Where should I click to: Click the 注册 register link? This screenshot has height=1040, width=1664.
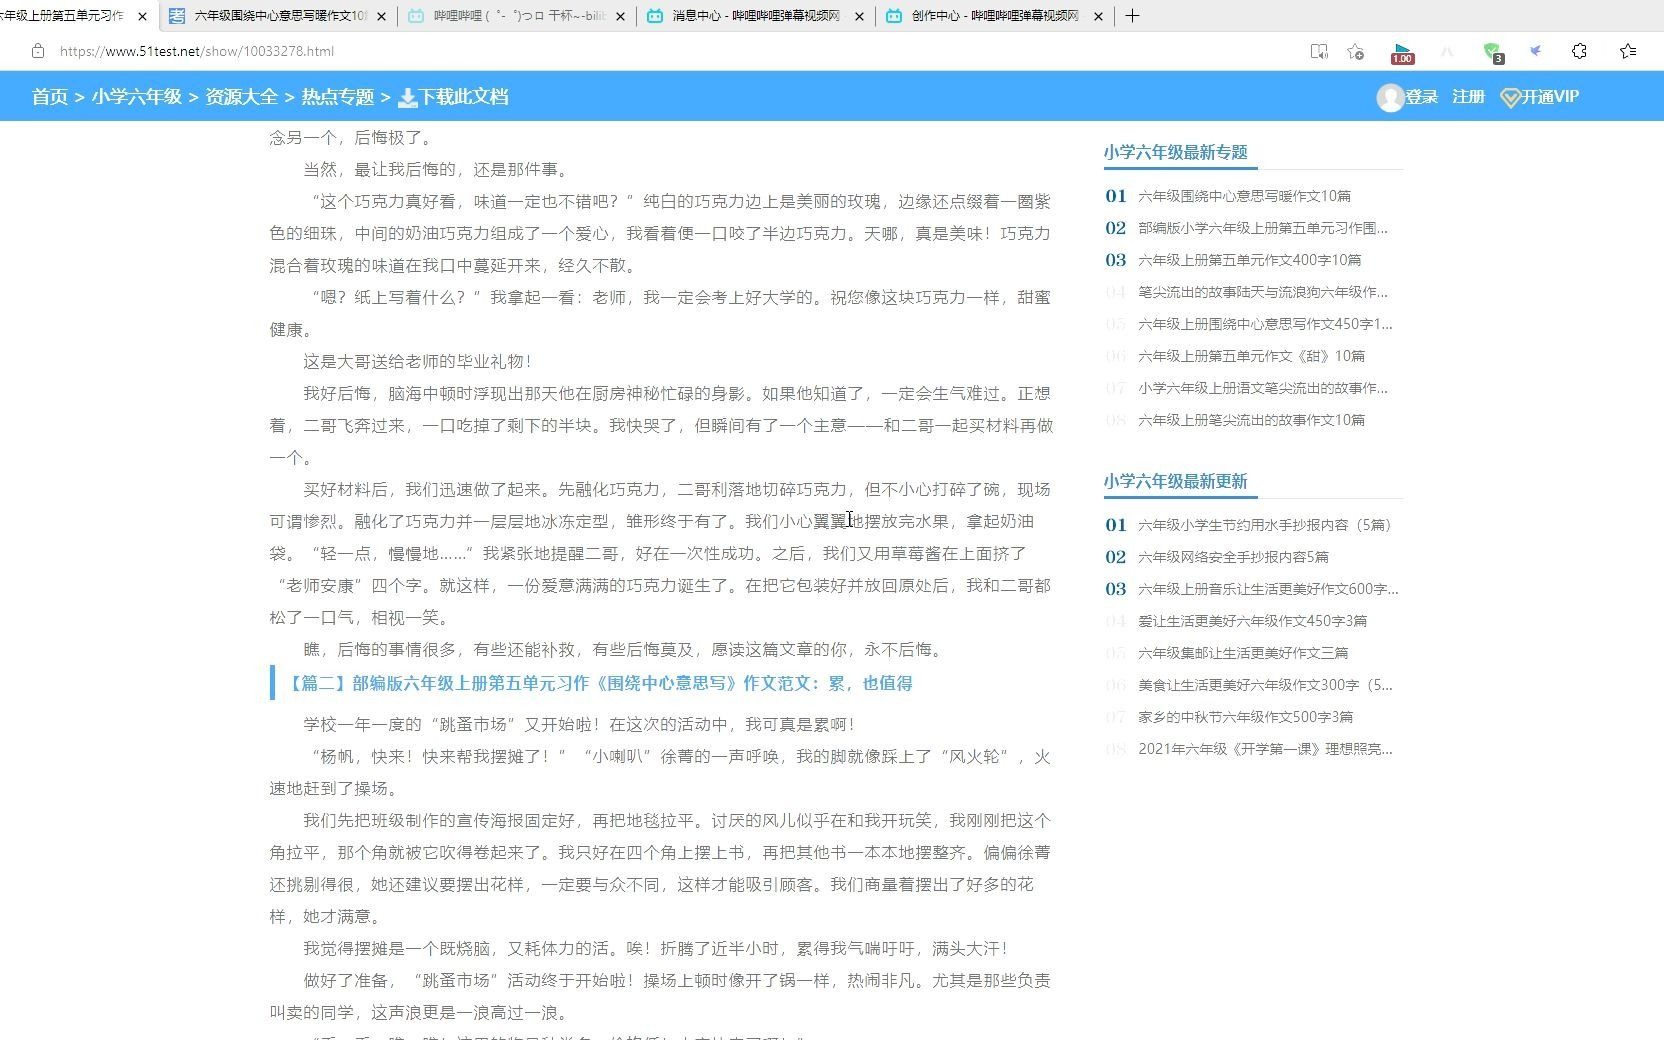coord(1468,97)
